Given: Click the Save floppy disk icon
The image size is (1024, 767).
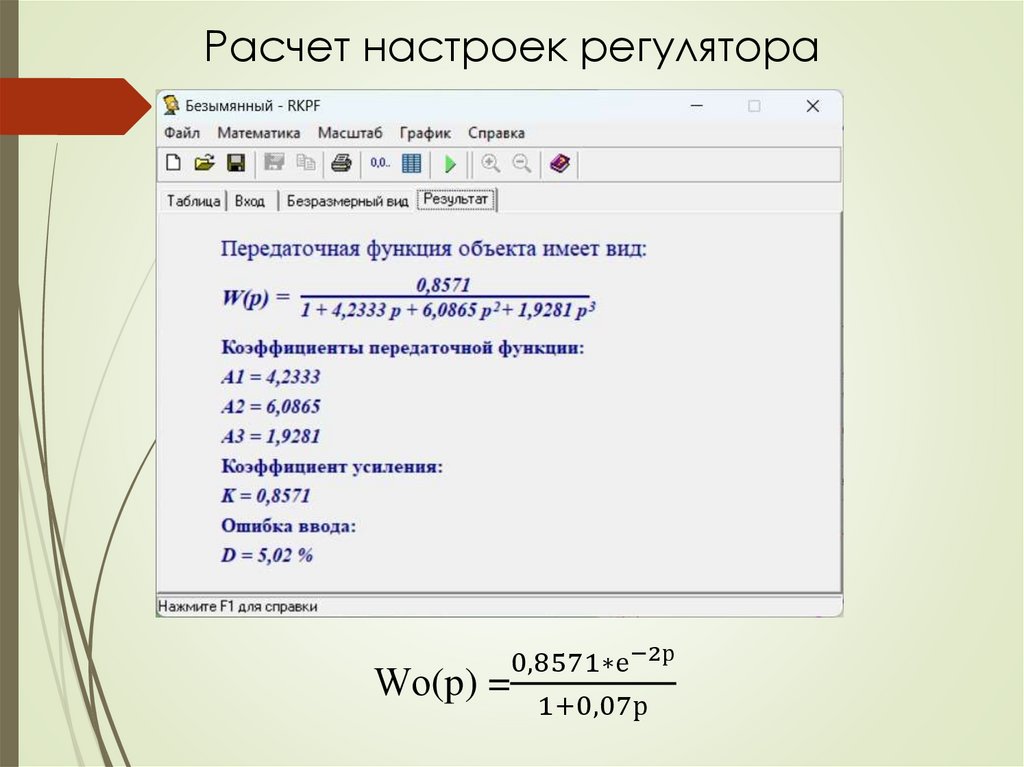Looking at the screenshot, I should point(236,163).
